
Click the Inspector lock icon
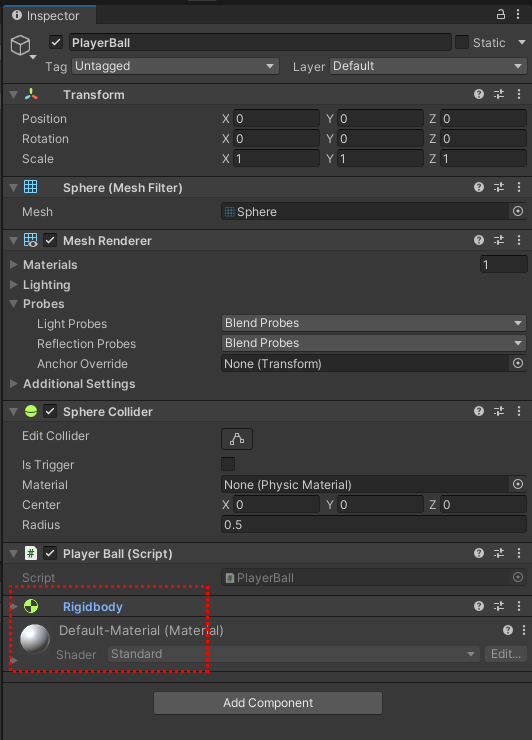[501, 14]
